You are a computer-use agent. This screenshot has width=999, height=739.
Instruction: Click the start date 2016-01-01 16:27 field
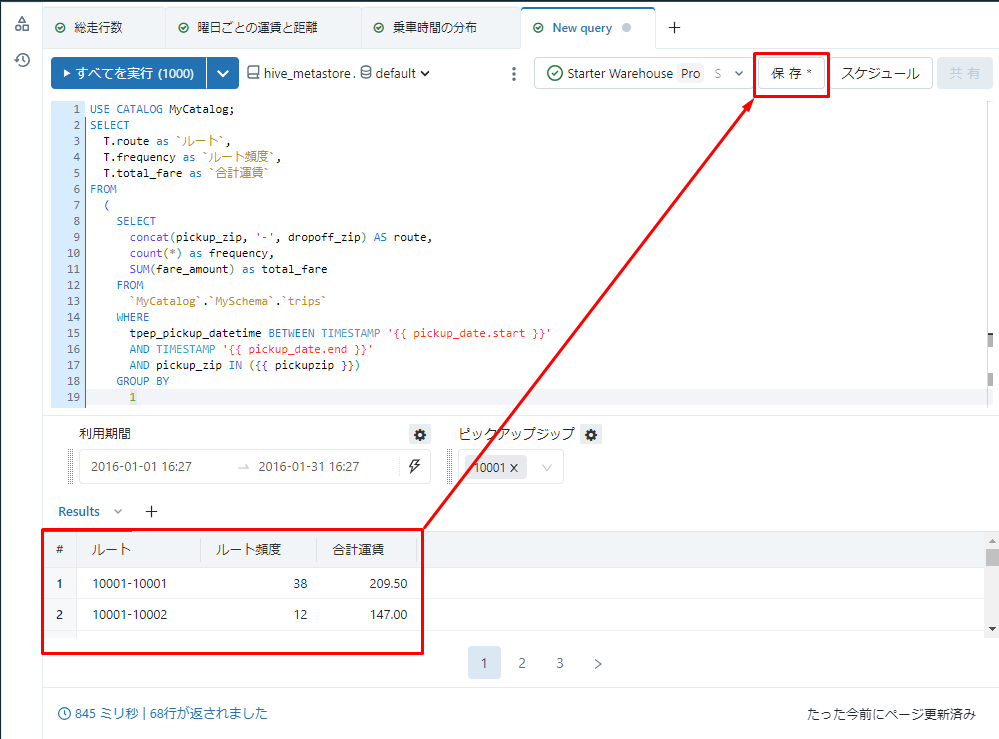tap(141, 467)
